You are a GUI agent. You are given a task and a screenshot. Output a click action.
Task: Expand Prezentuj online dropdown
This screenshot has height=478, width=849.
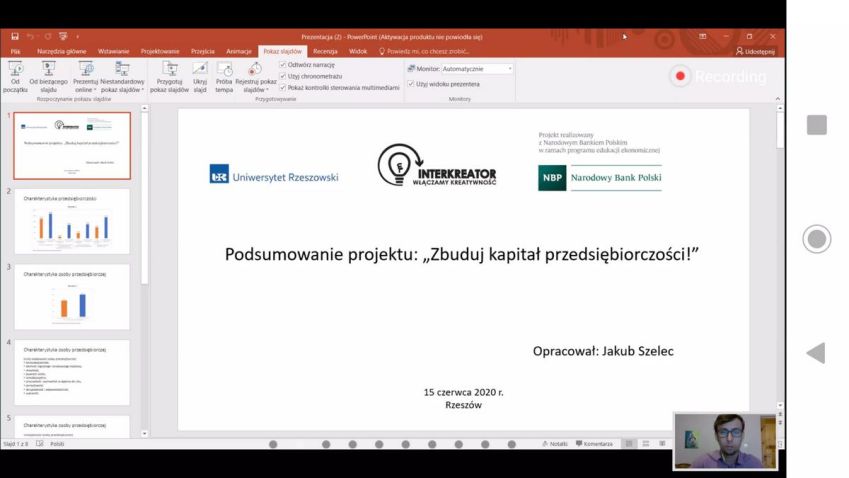[x=86, y=88]
